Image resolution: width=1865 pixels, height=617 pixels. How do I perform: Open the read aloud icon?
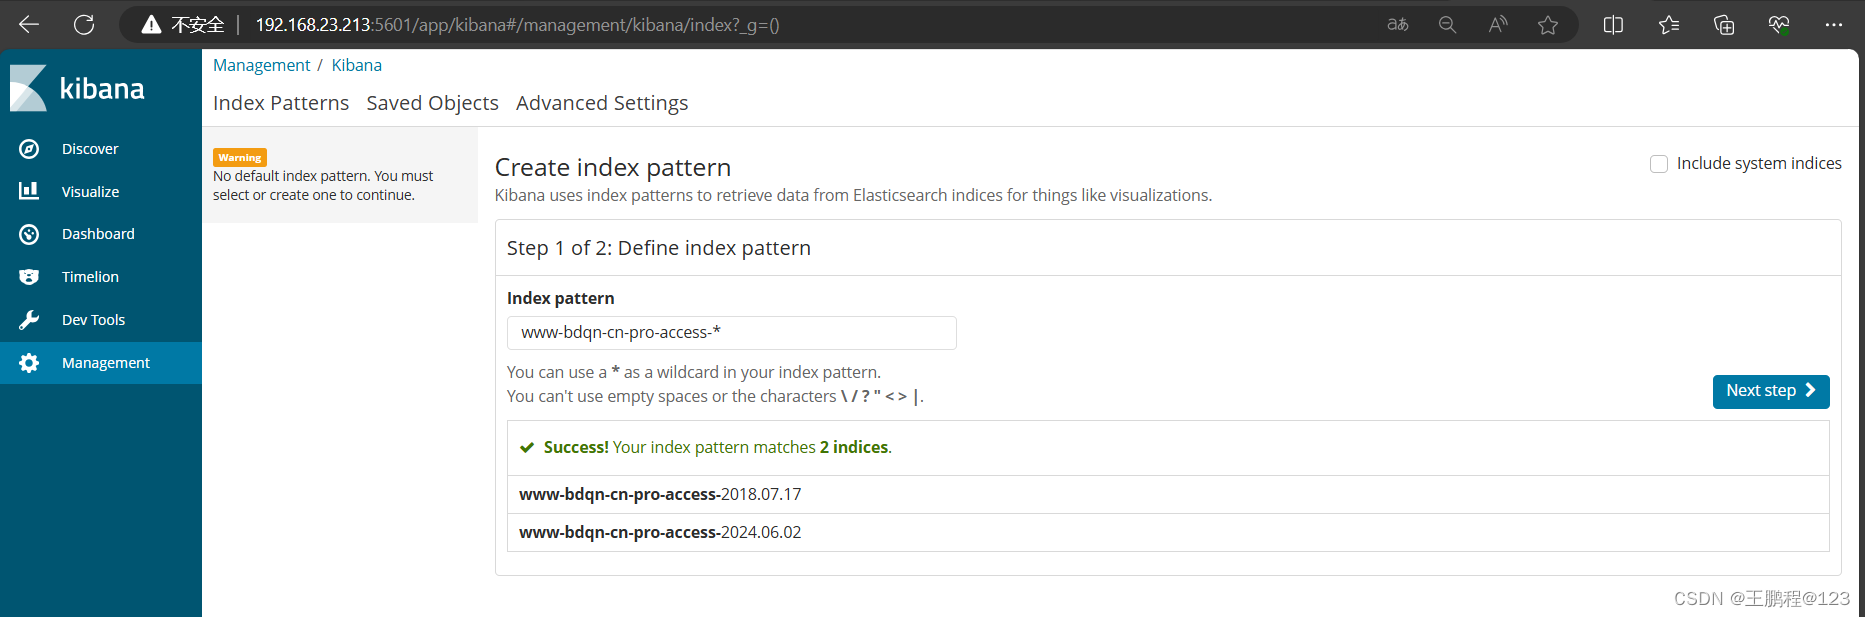[x=1497, y=25]
